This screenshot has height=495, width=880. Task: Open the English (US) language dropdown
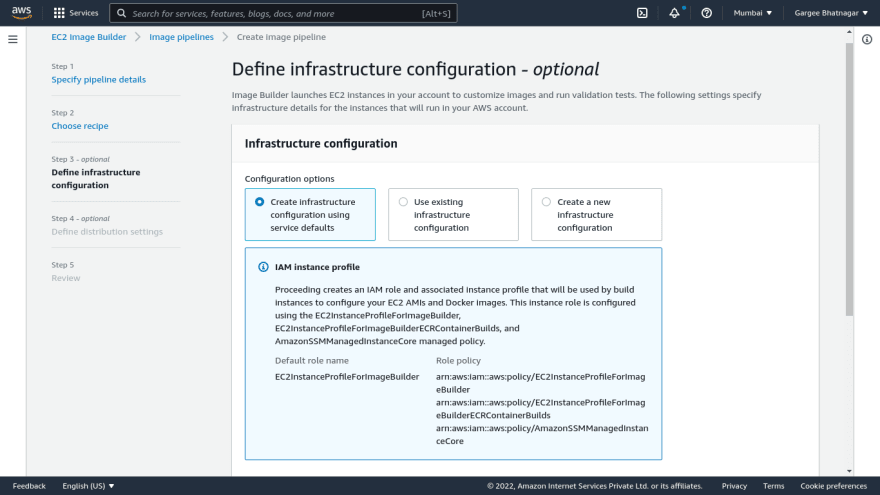point(88,486)
